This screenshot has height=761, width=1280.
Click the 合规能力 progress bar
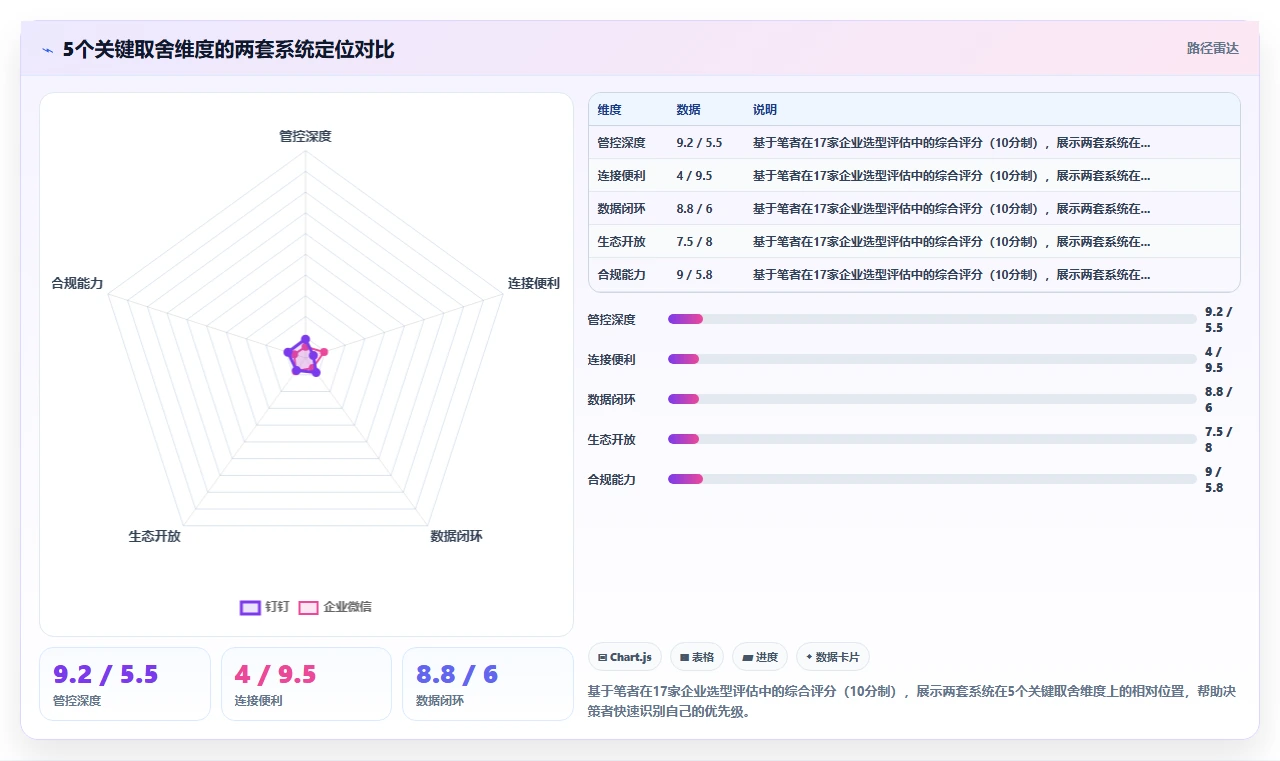tap(932, 479)
